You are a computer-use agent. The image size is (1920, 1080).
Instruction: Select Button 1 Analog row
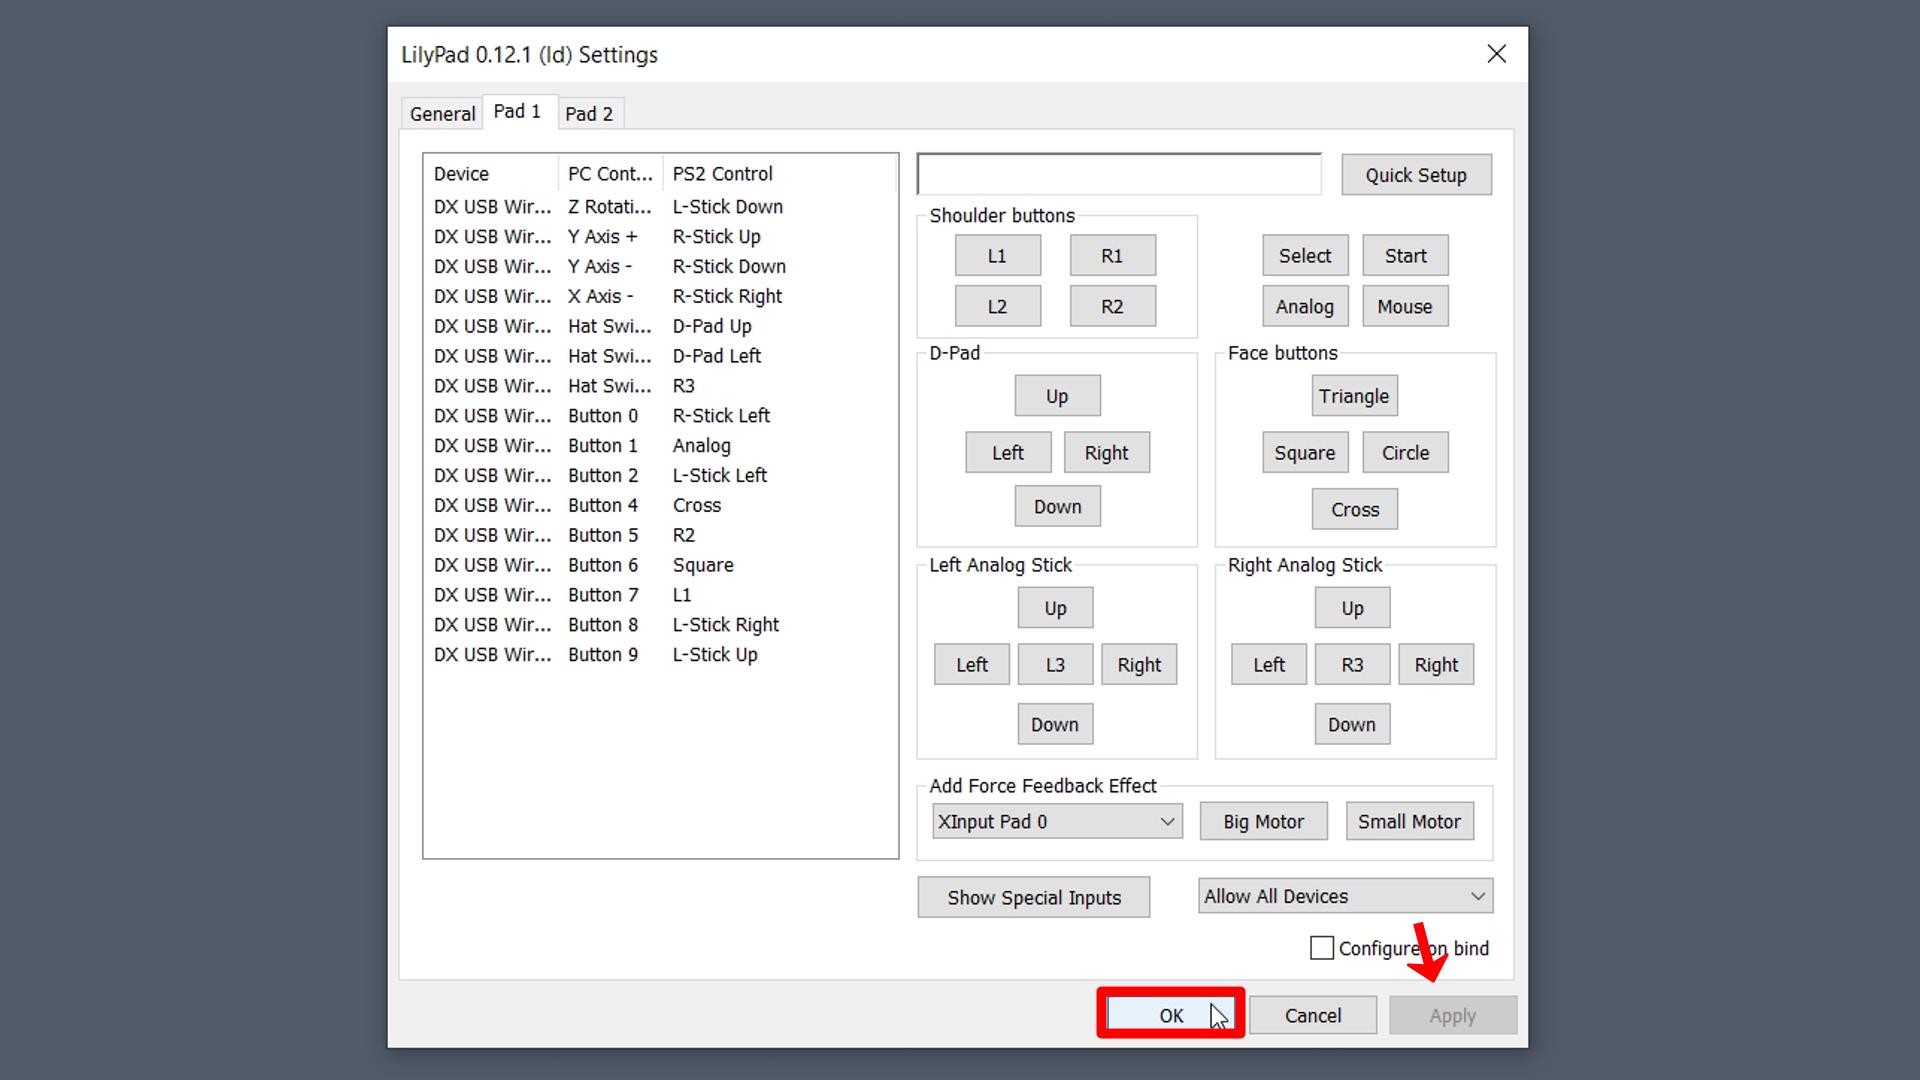[x=660, y=446]
